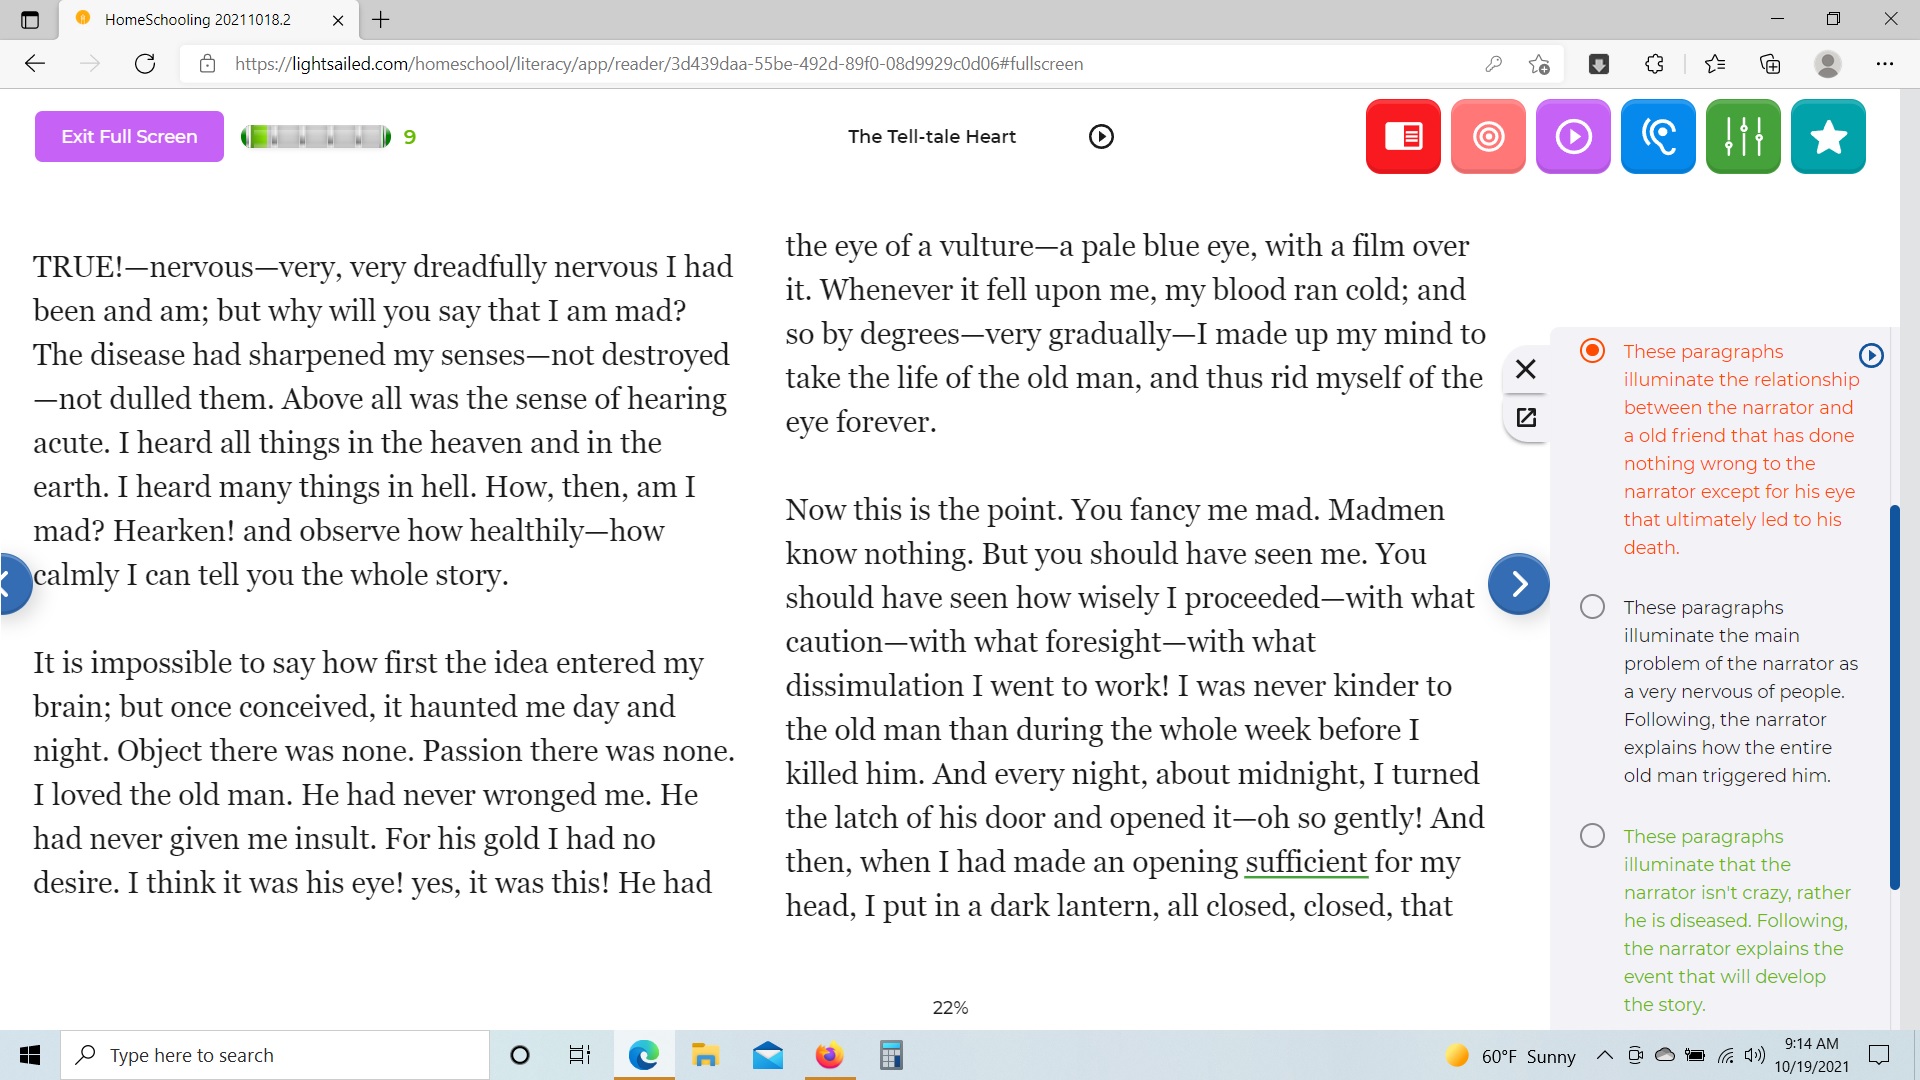Go to the previous page arrow
The height and width of the screenshot is (1080, 1920).
coord(12,584)
